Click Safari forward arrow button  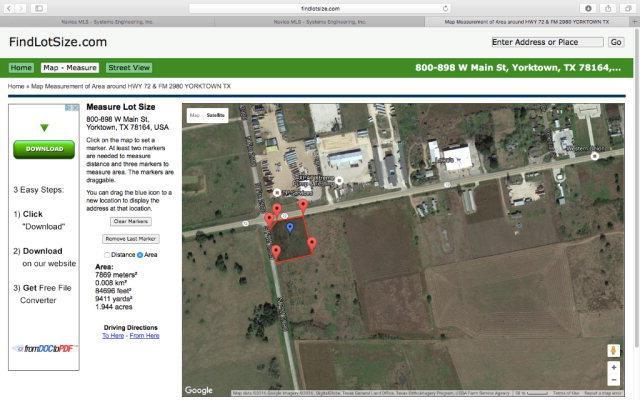[20, 8]
